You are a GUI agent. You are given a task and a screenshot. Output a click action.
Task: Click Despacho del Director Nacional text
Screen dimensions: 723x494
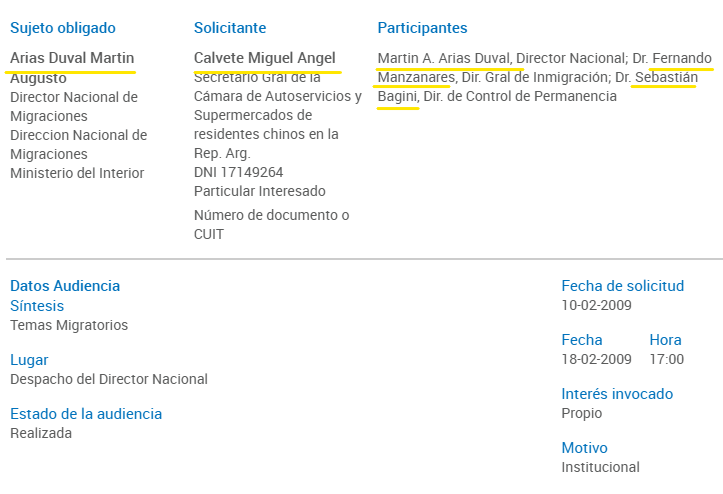click(x=109, y=379)
